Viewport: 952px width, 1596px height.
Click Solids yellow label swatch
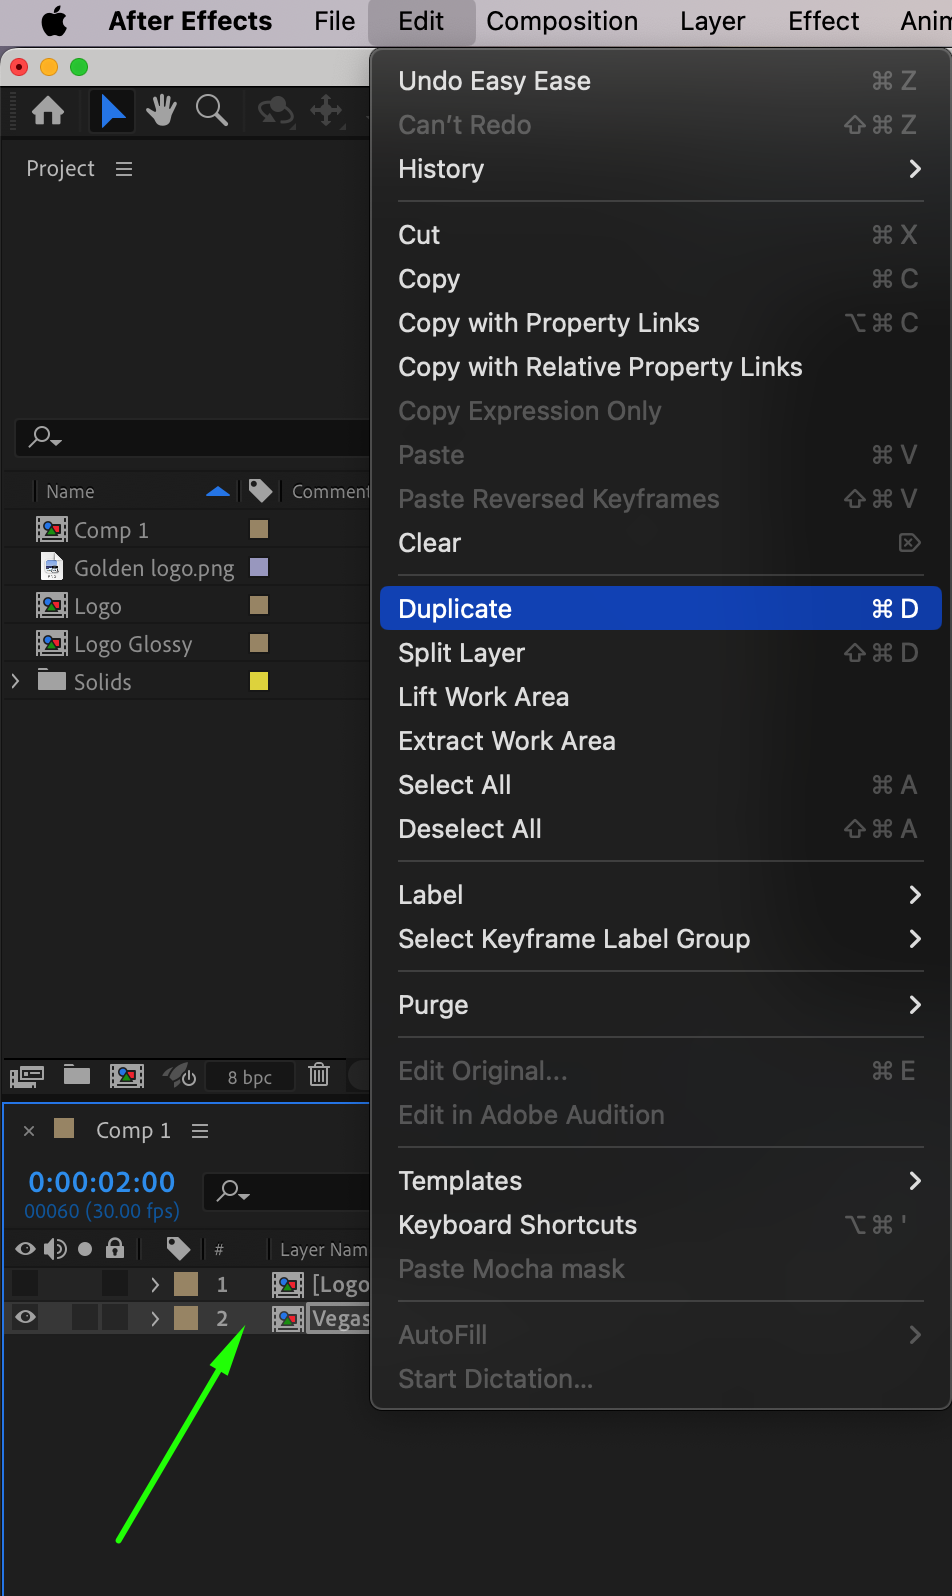pyautogui.click(x=259, y=681)
